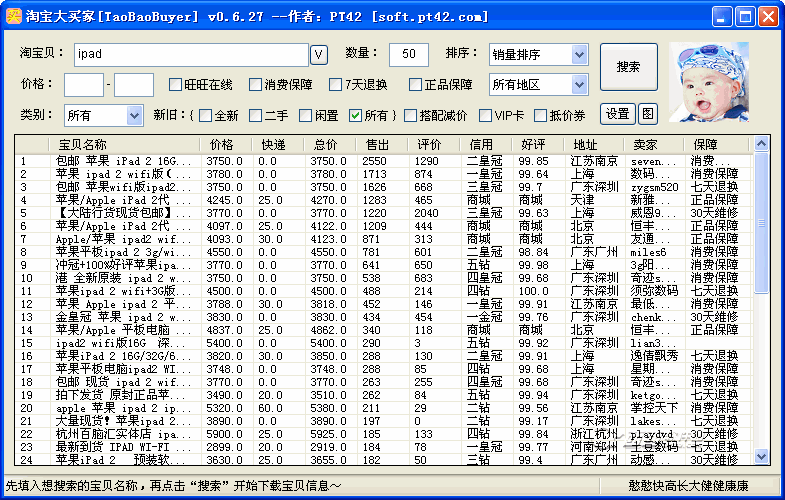
Task: Select row 19 '拍下发货 原封正品苹...'
Action: (383, 395)
